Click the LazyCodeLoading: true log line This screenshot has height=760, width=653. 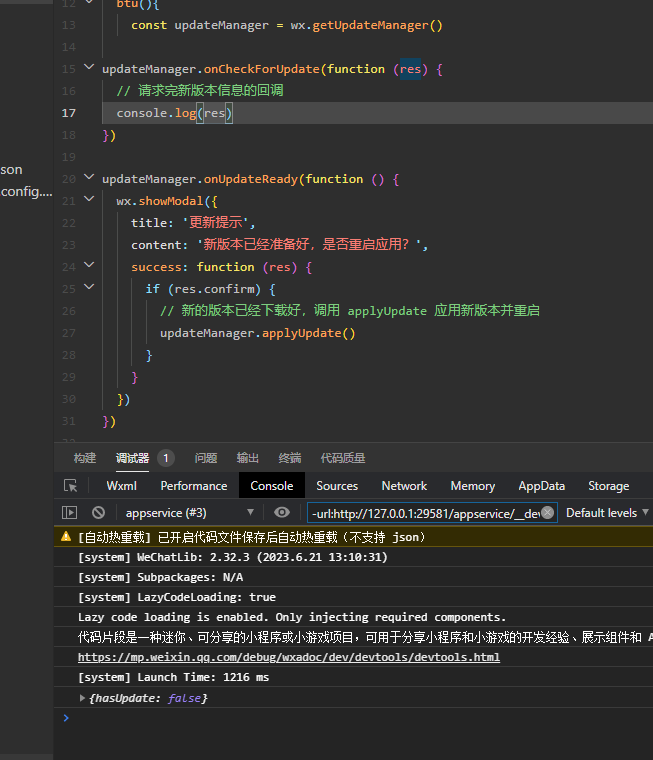point(177,597)
